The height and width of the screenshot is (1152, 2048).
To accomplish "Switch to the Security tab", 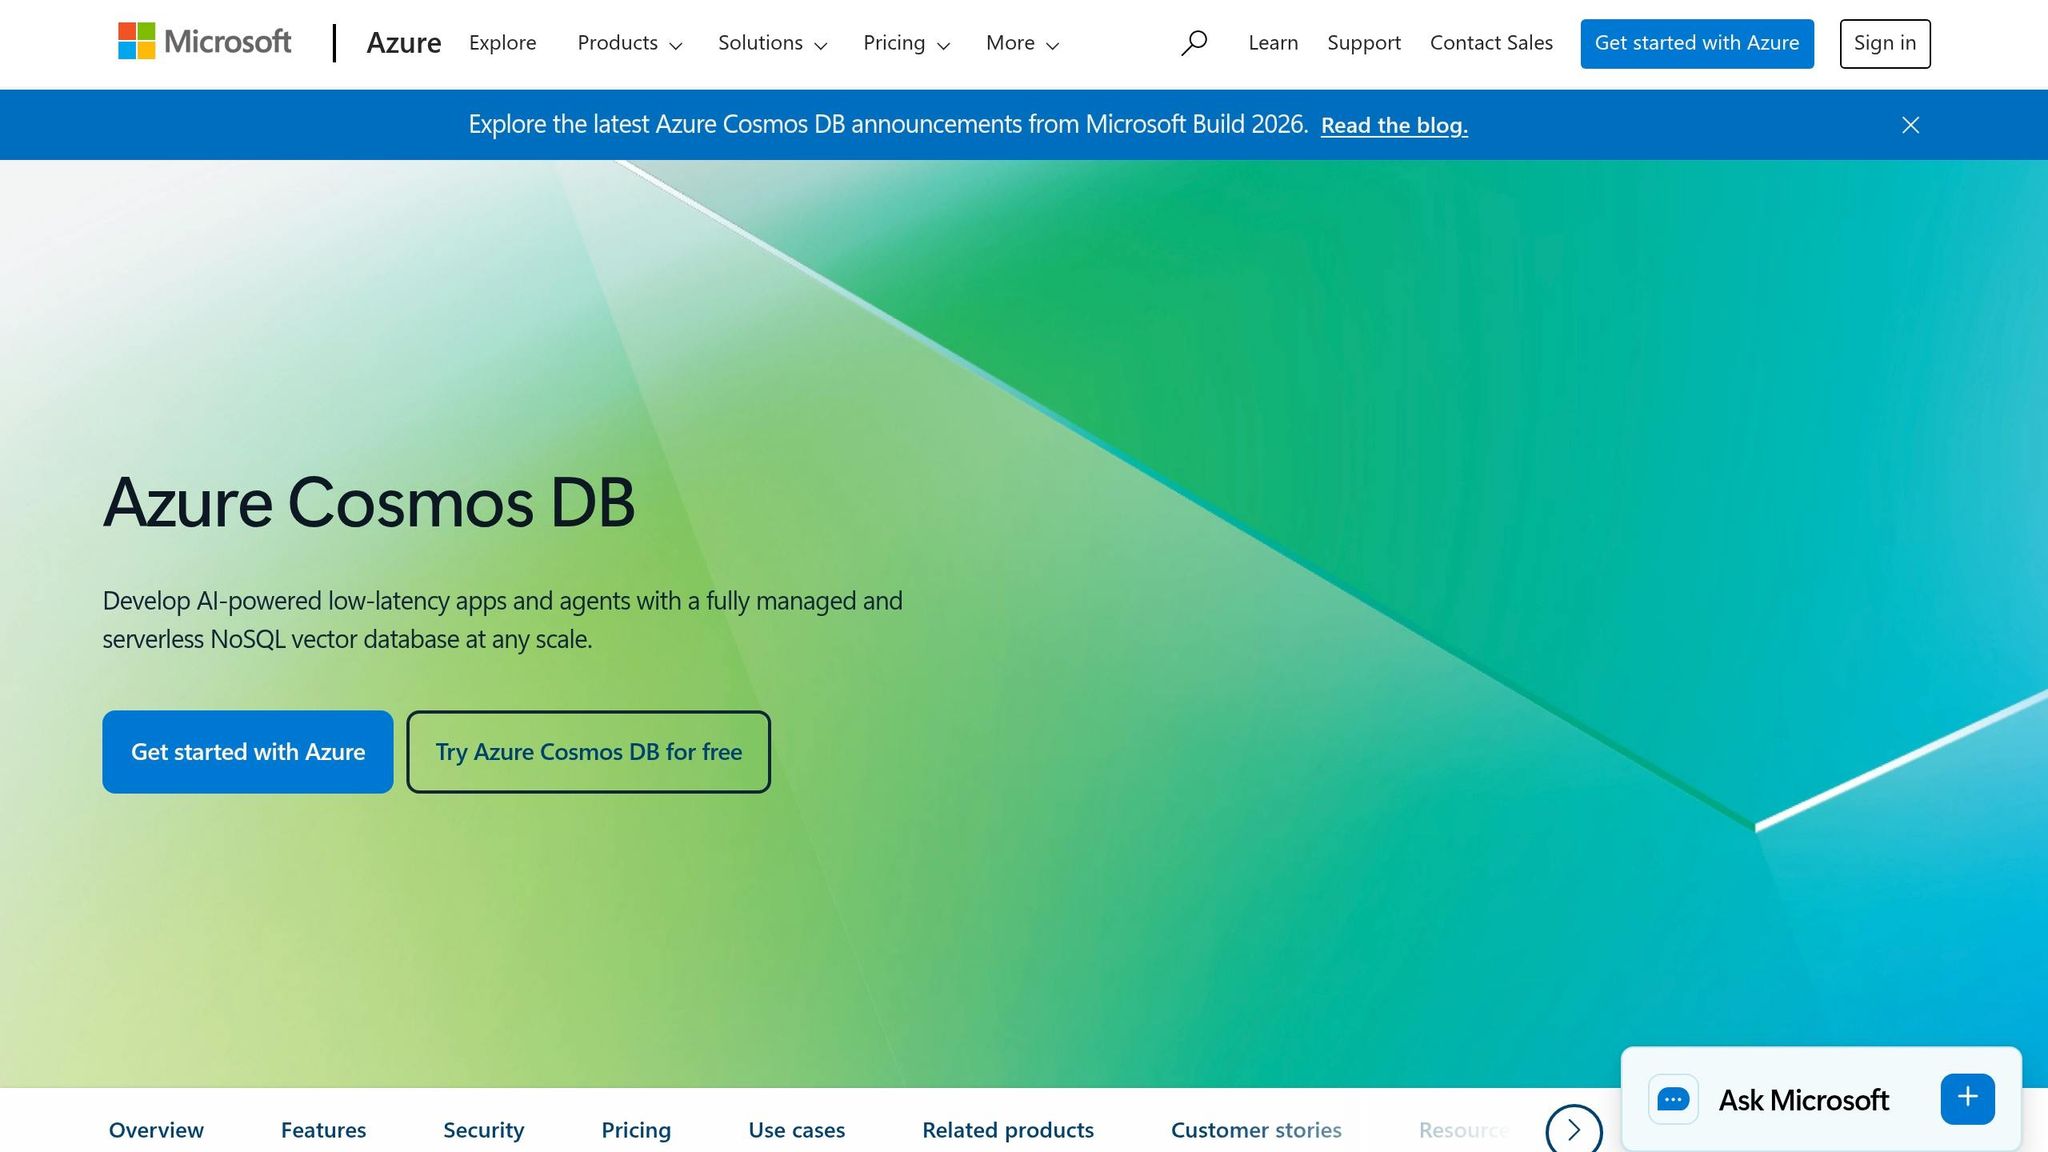I will pos(483,1130).
